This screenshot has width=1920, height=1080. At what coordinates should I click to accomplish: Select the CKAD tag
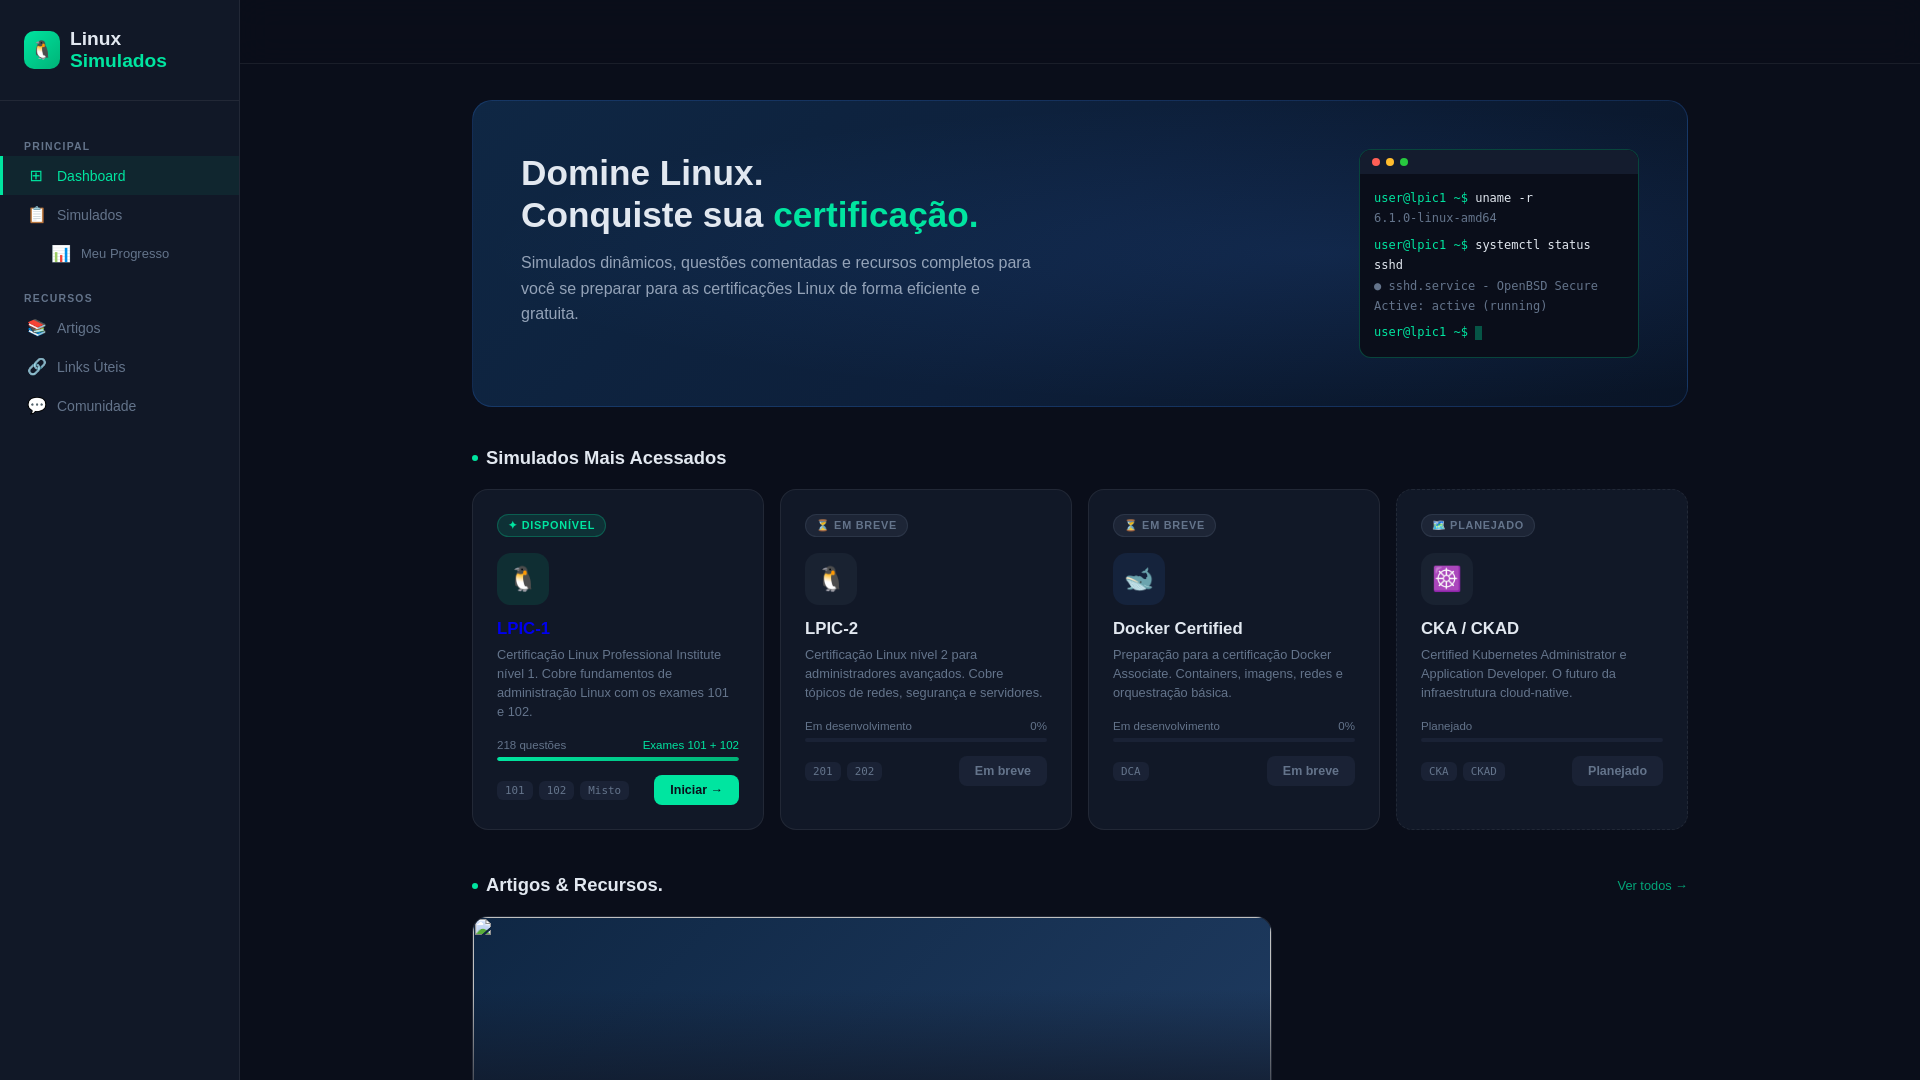coord(1484,772)
